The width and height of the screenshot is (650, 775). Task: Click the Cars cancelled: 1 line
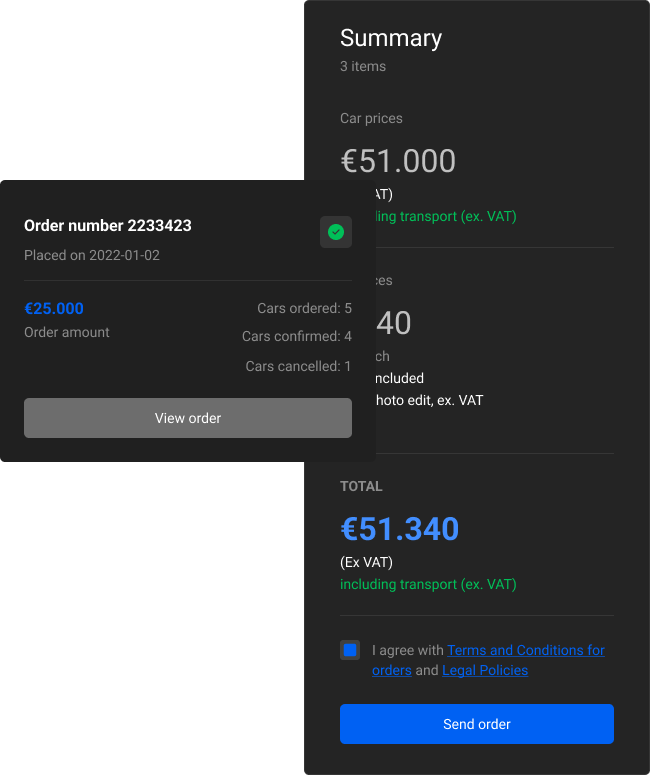pyautogui.click(x=298, y=366)
